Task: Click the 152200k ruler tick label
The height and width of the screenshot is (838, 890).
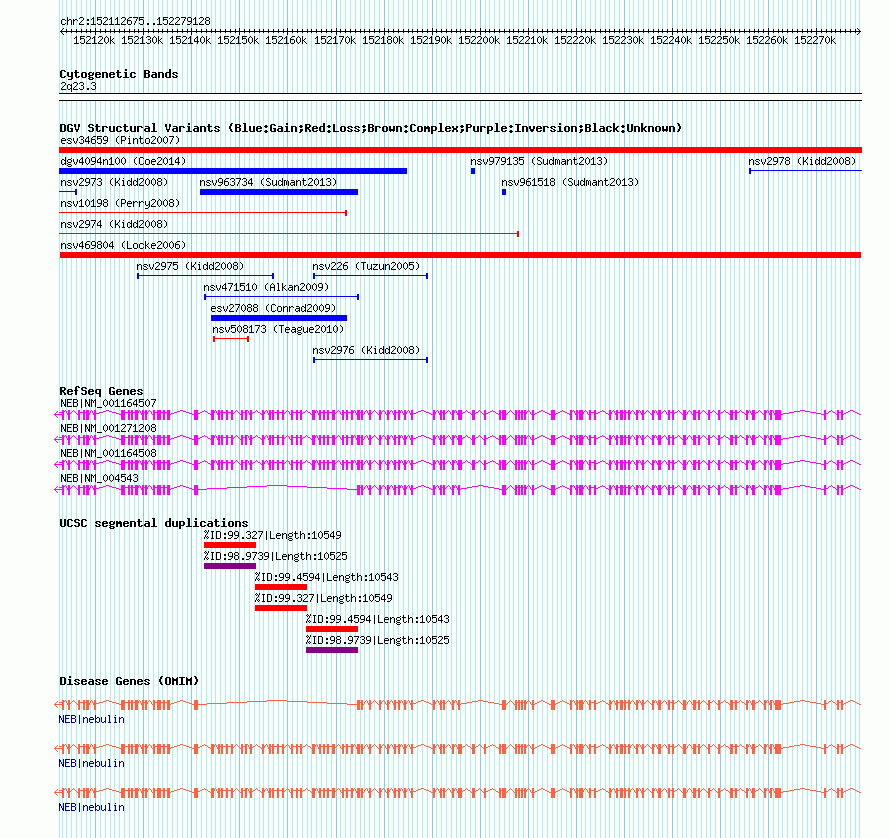Action: pos(479,40)
